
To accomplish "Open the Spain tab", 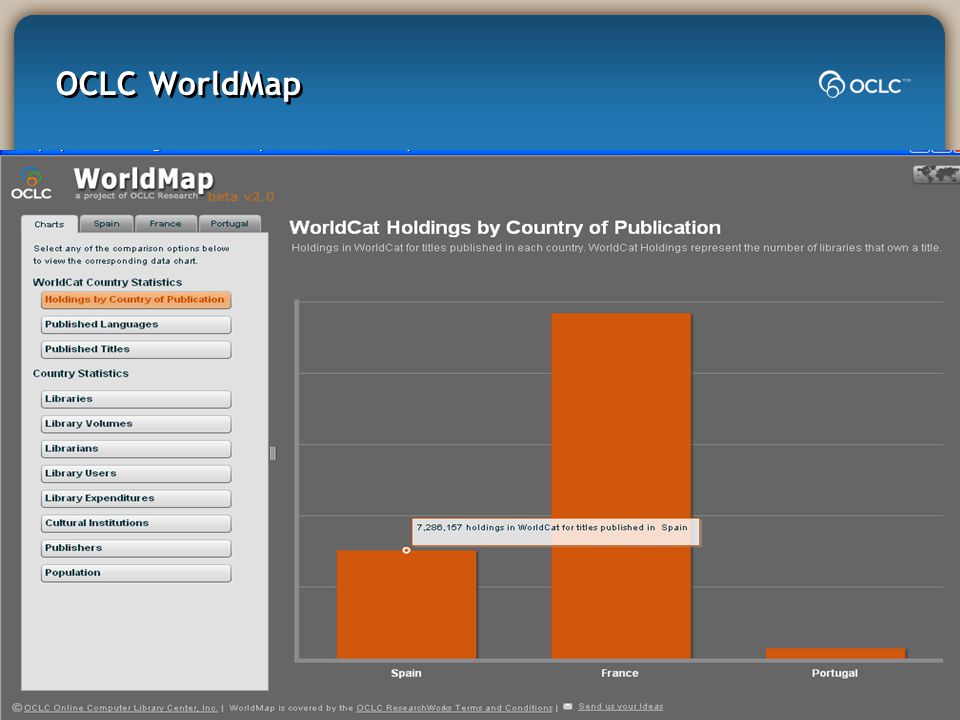I will (x=107, y=223).
